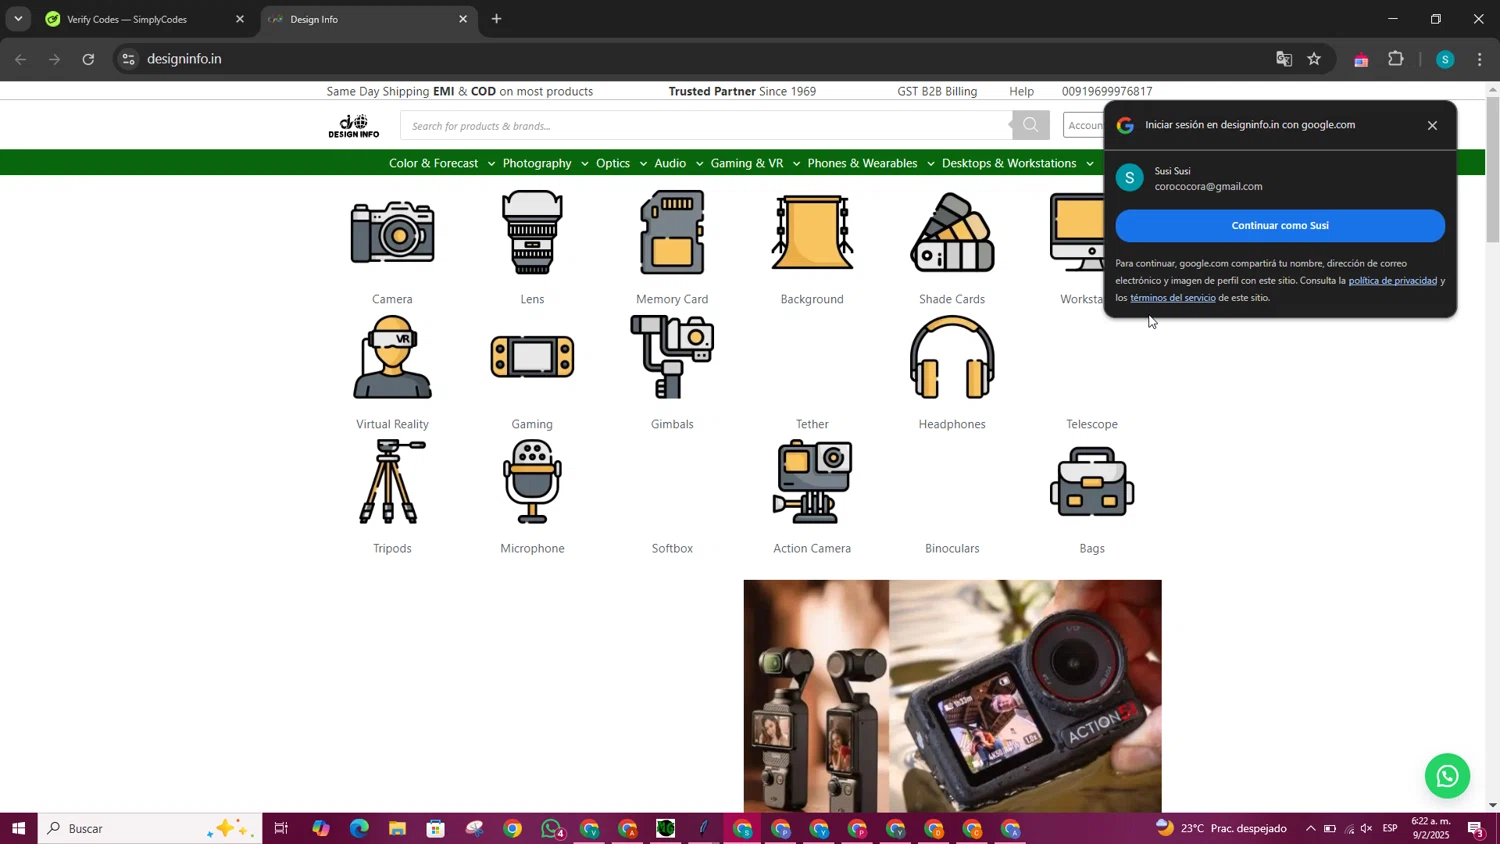Expand the Photography menu arrow
This screenshot has width=1500, height=844.
coord(584,164)
